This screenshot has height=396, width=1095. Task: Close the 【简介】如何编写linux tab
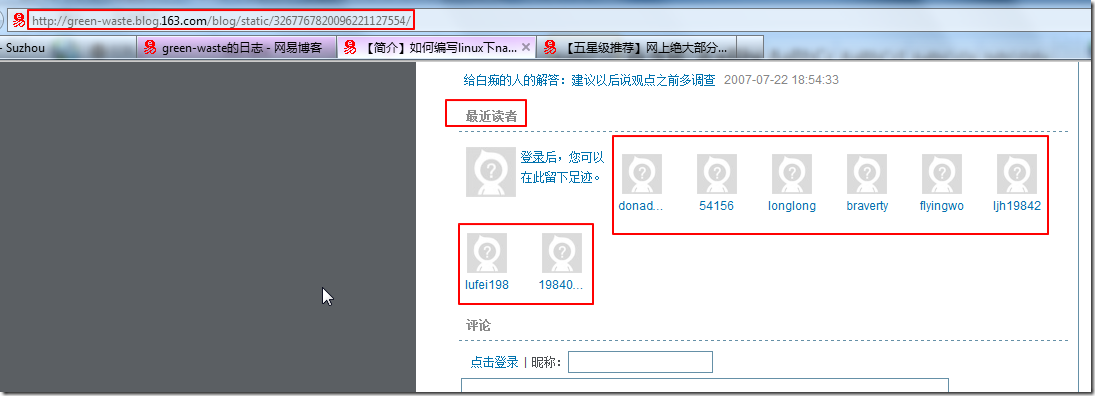point(527,47)
